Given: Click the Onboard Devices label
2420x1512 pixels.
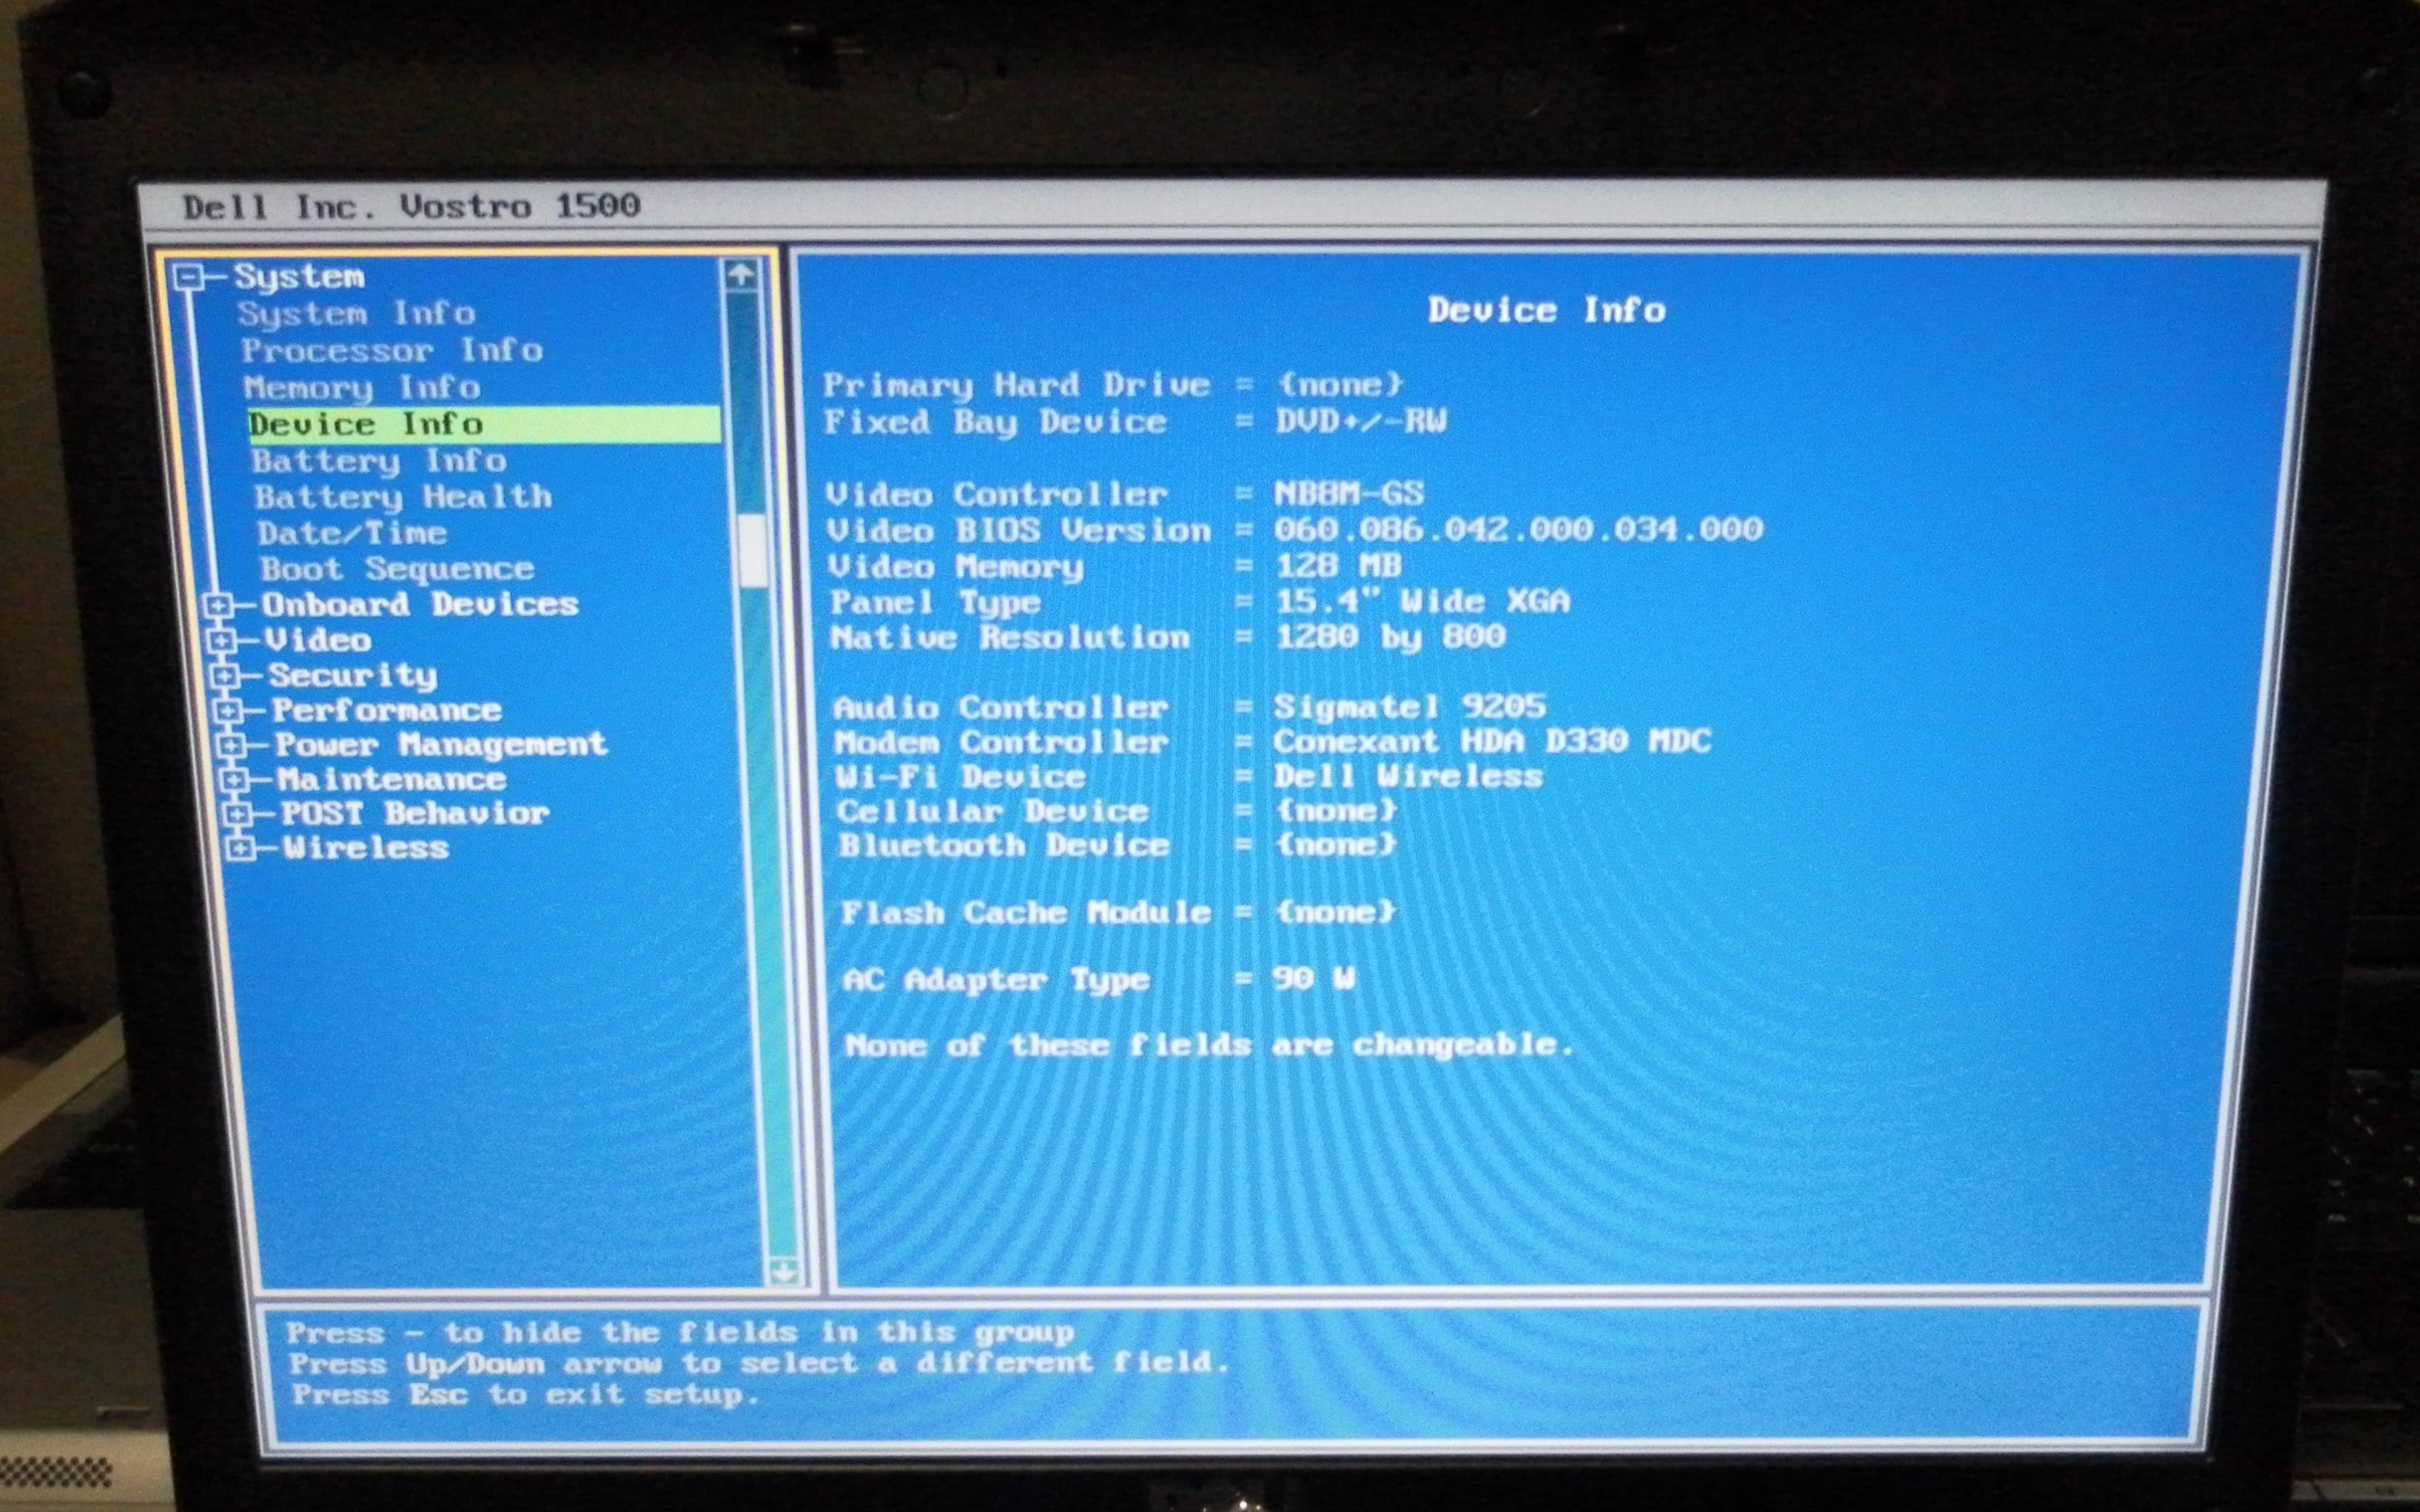Looking at the screenshot, I should tap(420, 605).
